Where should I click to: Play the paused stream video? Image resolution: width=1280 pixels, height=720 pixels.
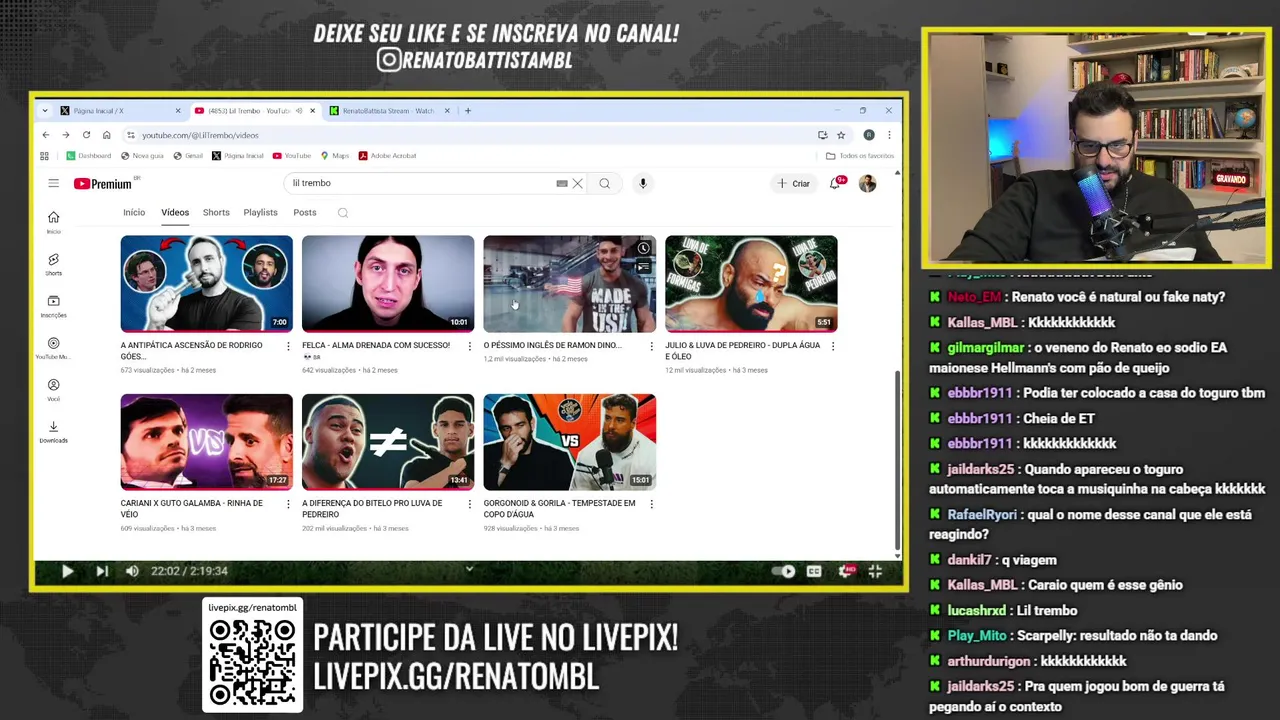67,571
